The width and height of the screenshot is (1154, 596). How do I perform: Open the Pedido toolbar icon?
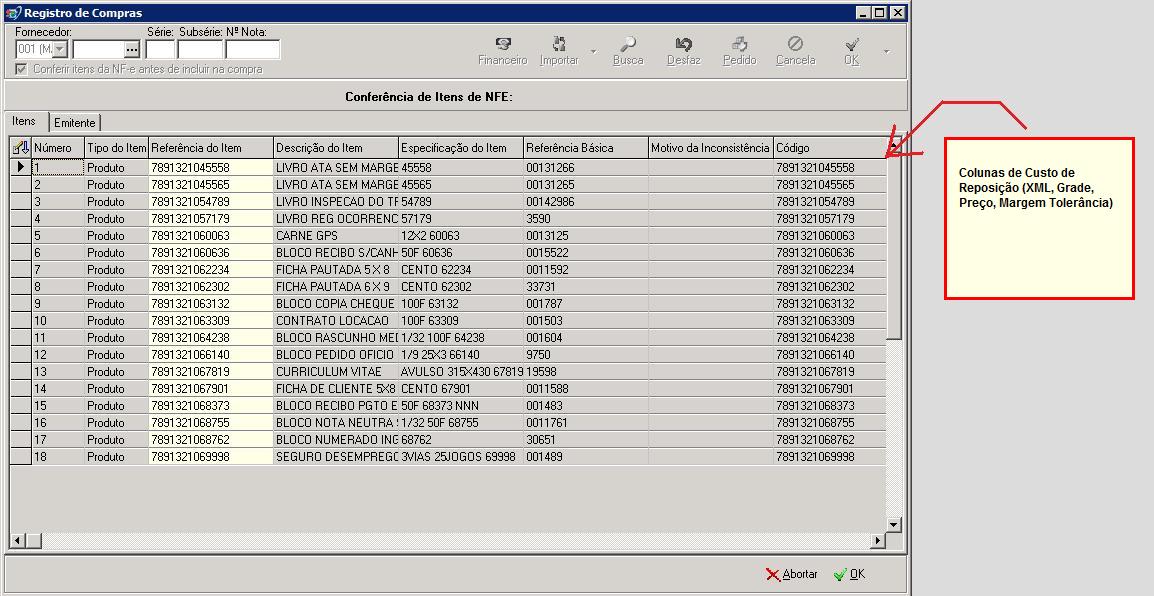click(740, 44)
